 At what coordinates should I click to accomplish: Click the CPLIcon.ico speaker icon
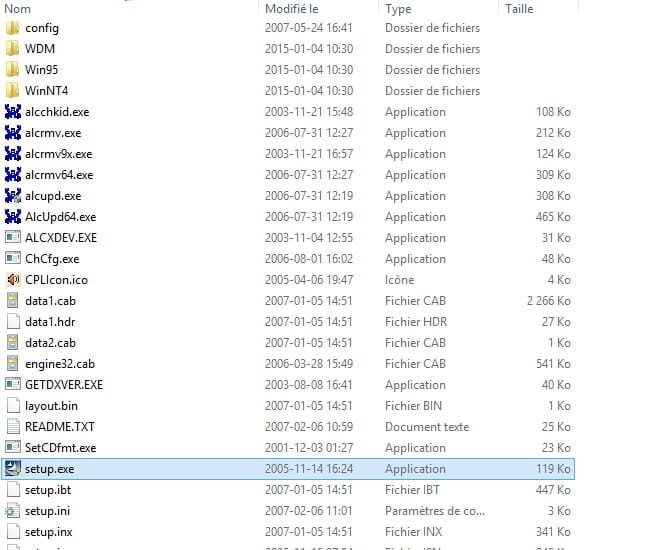click(x=12, y=280)
